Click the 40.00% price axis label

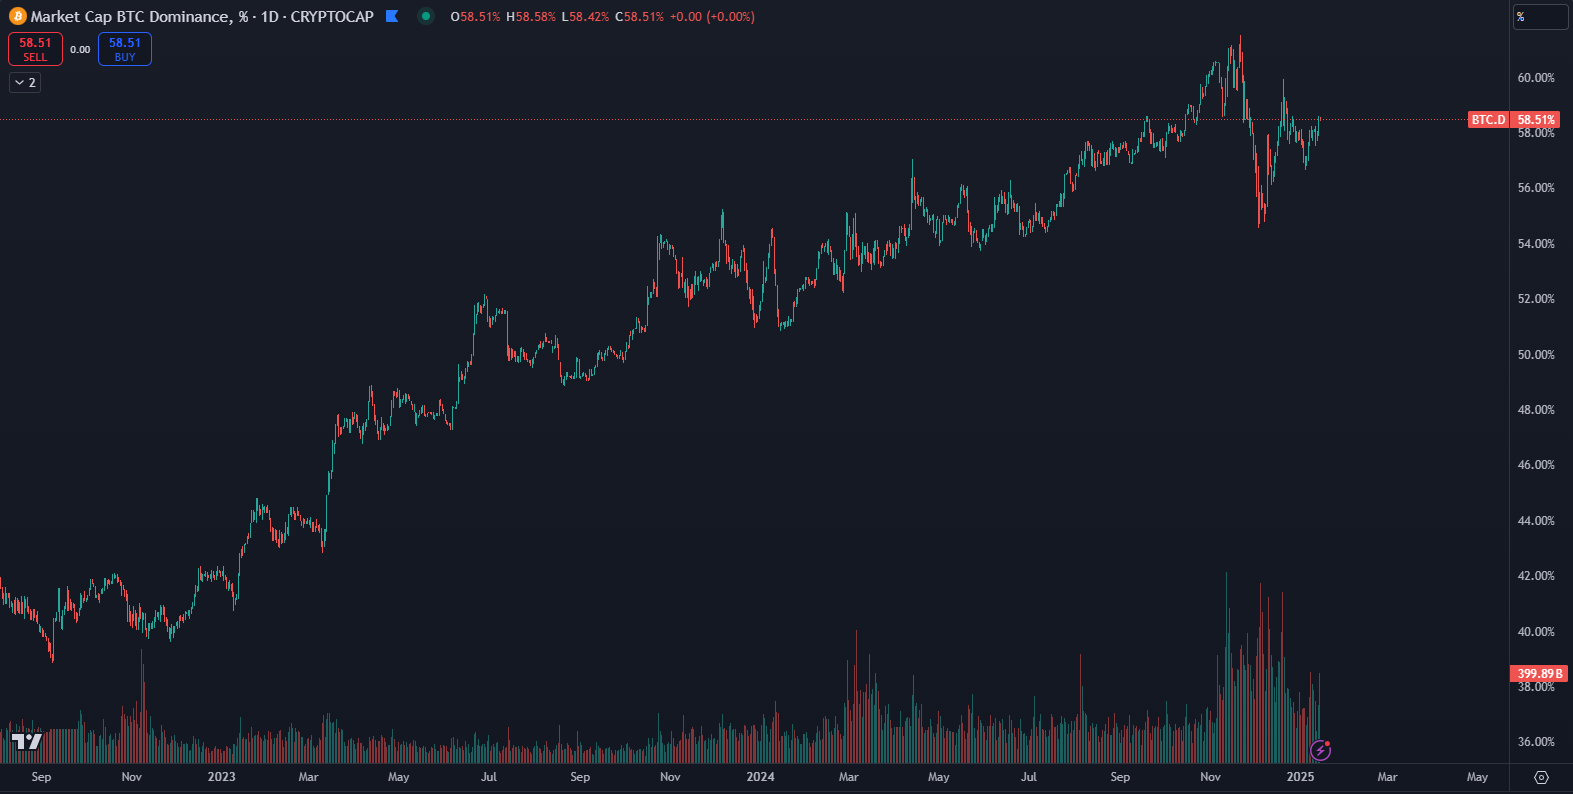coord(1536,632)
